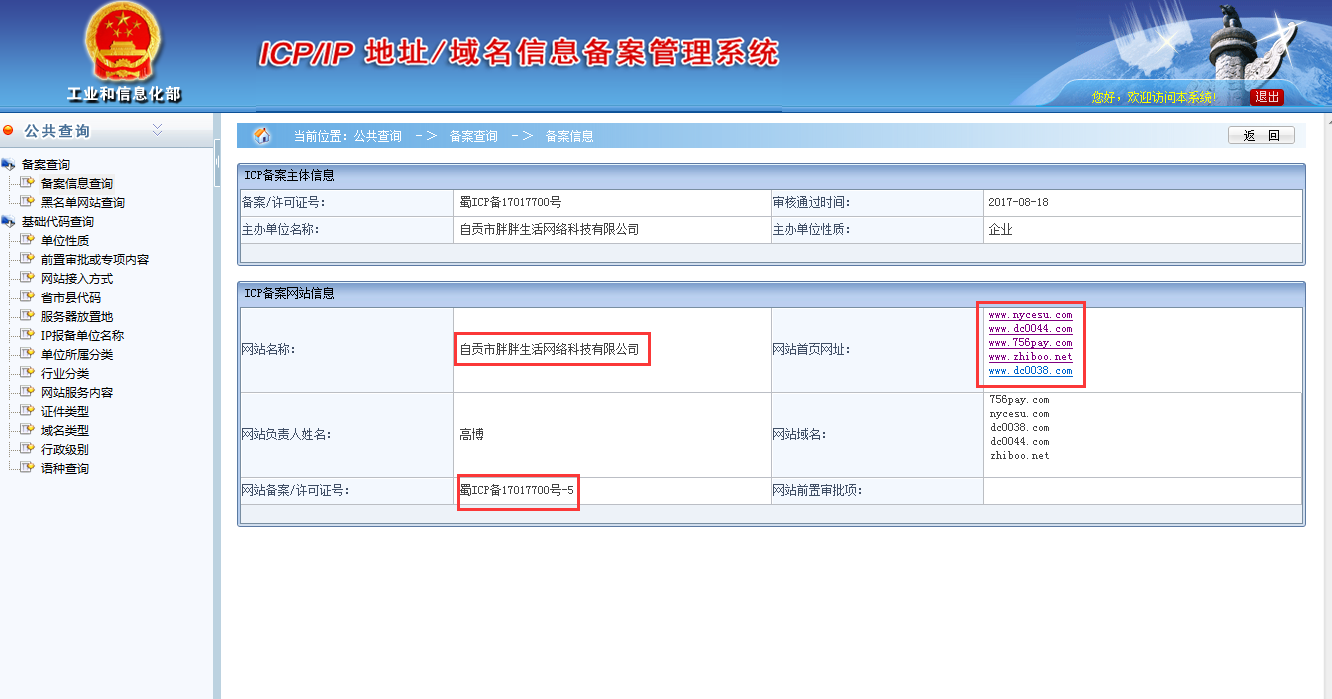The height and width of the screenshot is (699, 1332).
Task: Click the icon beside 省市县代码
Action: click(x=28, y=298)
